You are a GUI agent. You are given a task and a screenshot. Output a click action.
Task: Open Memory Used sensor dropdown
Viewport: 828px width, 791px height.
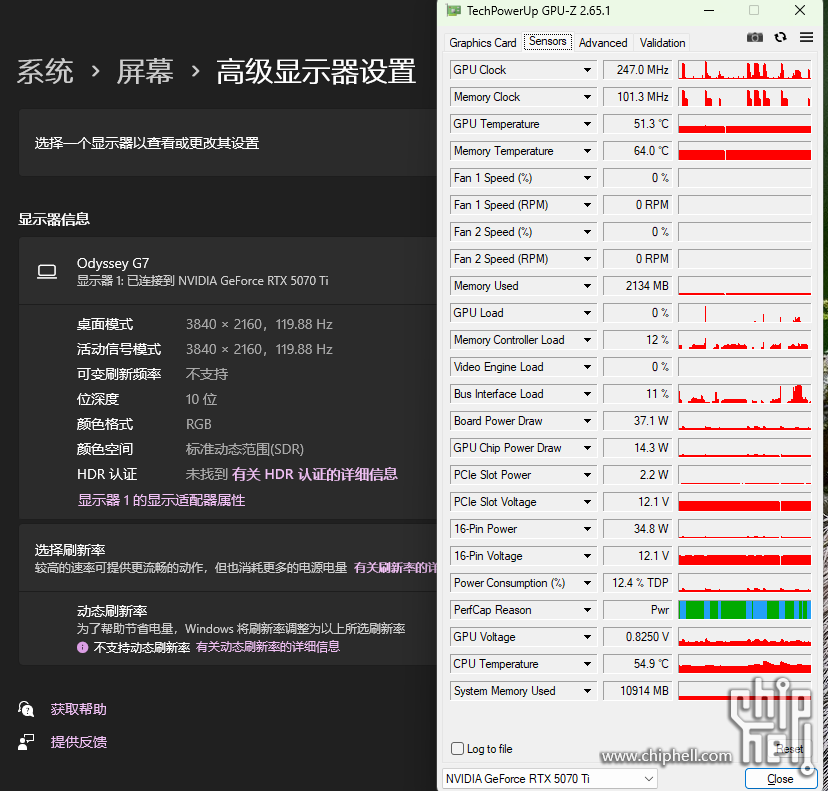pos(587,286)
